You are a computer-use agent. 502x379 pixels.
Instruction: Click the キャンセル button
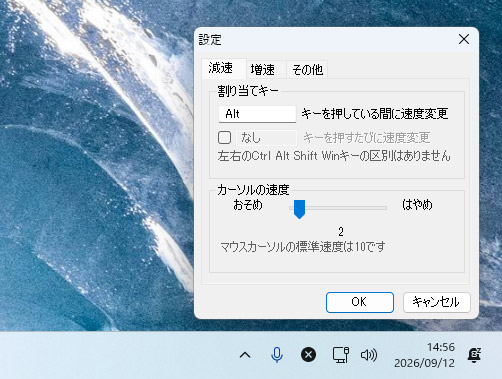(x=436, y=302)
